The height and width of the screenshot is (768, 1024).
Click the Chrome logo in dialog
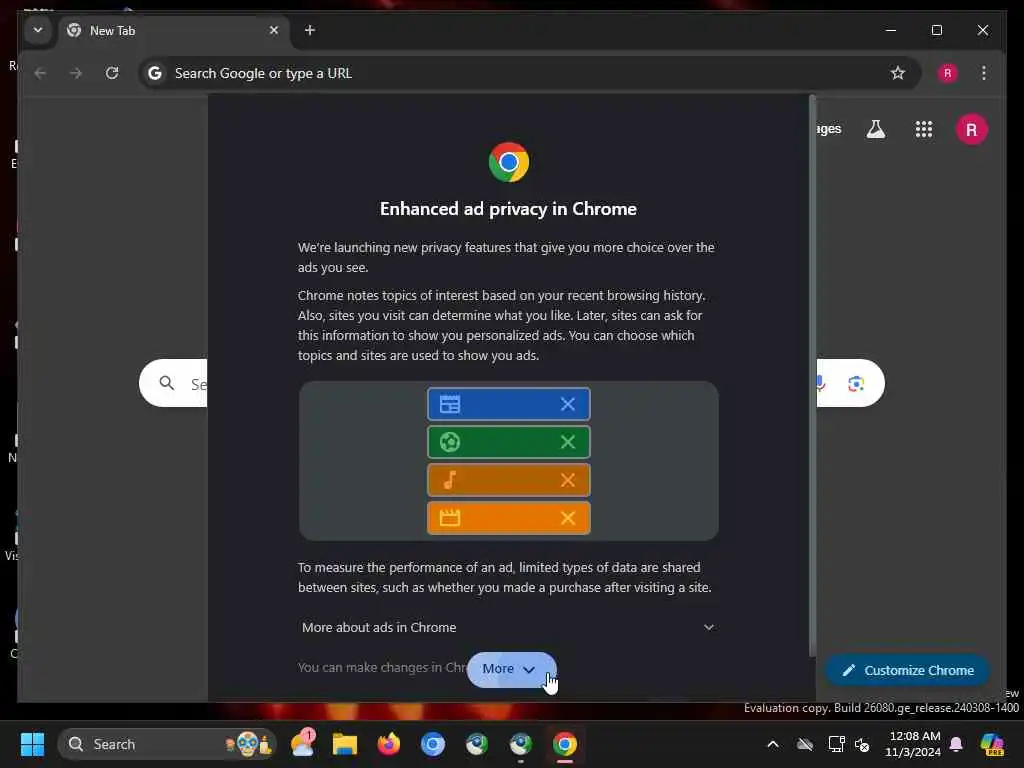[x=509, y=162]
